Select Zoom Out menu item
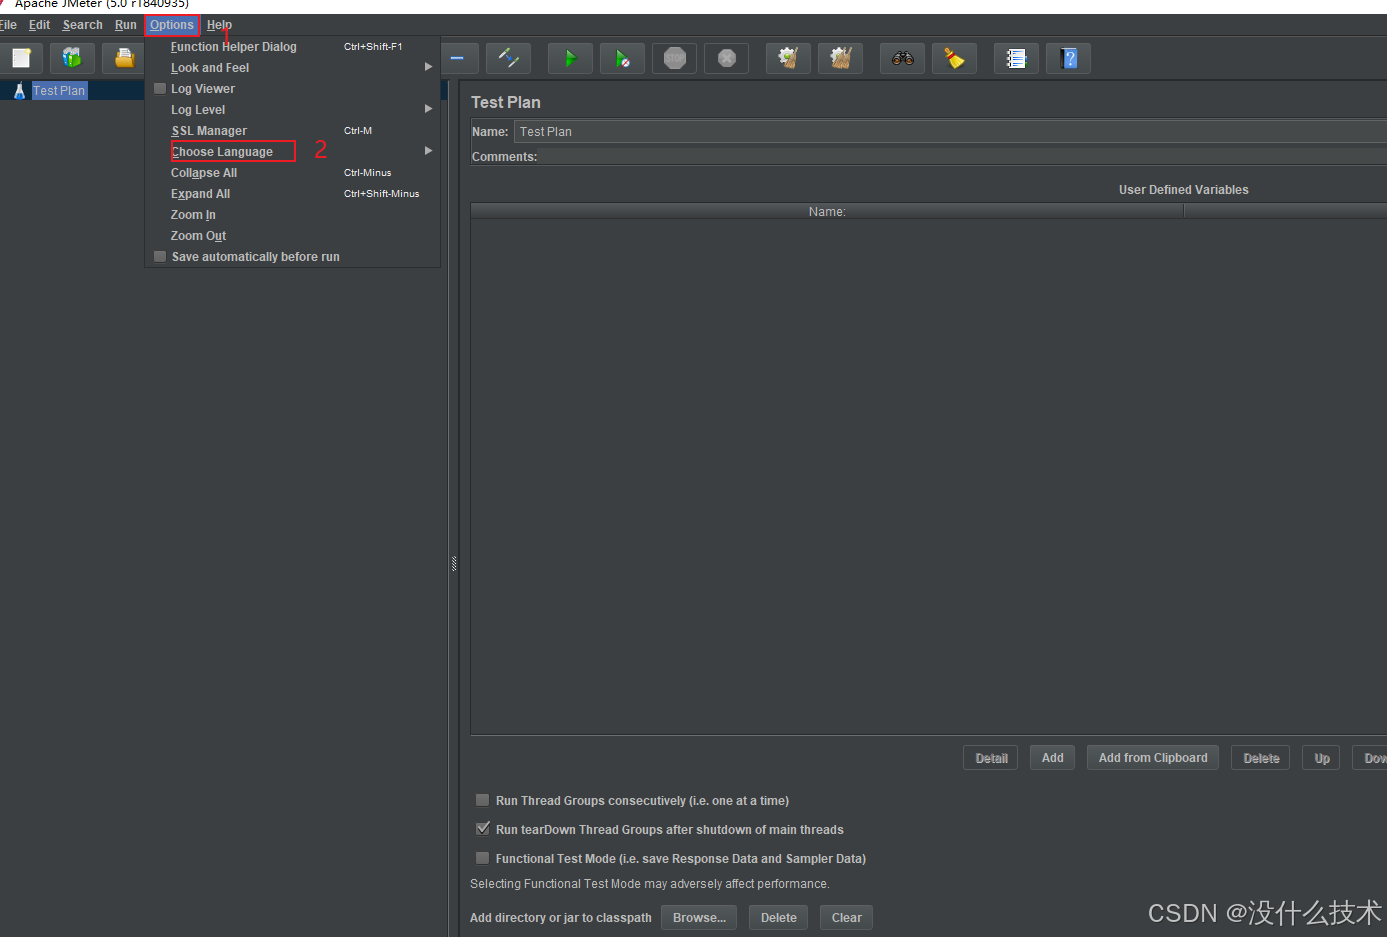The image size is (1387, 937). click(292, 235)
